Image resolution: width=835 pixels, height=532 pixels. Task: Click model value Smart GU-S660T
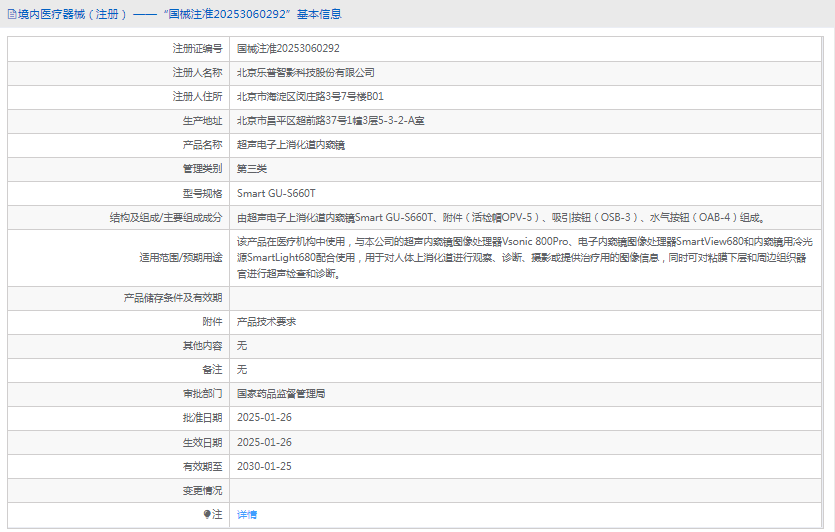pyautogui.click(x=276, y=193)
